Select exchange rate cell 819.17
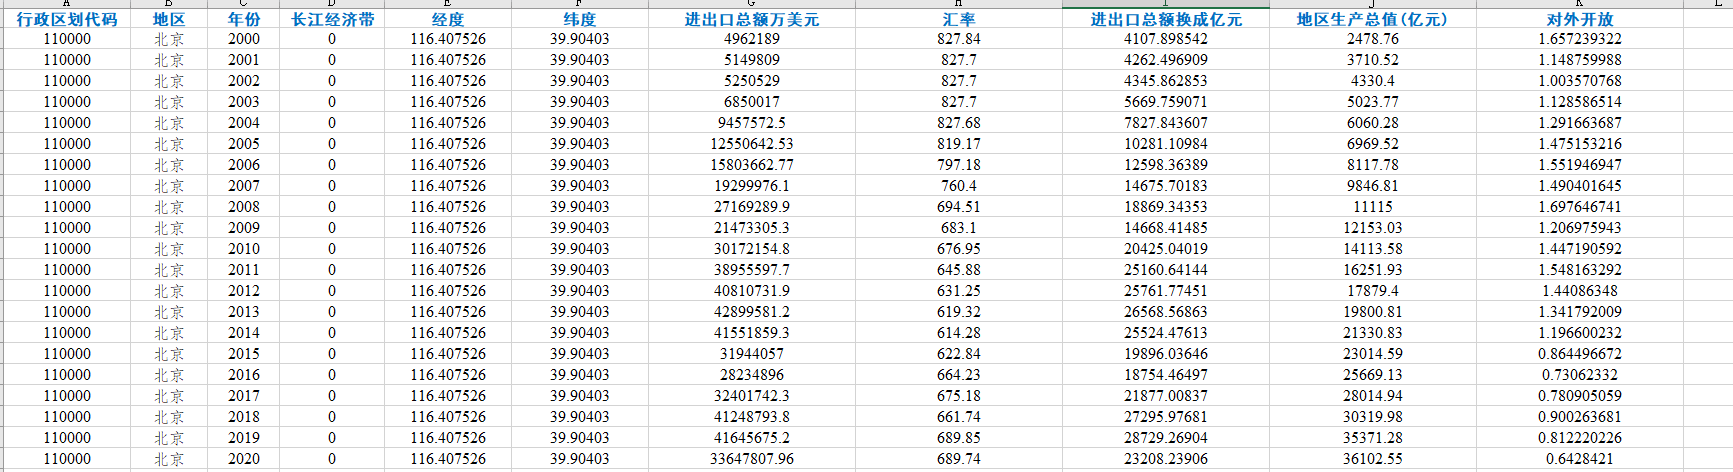This screenshot has width=1733, height=472. point(959,144)
